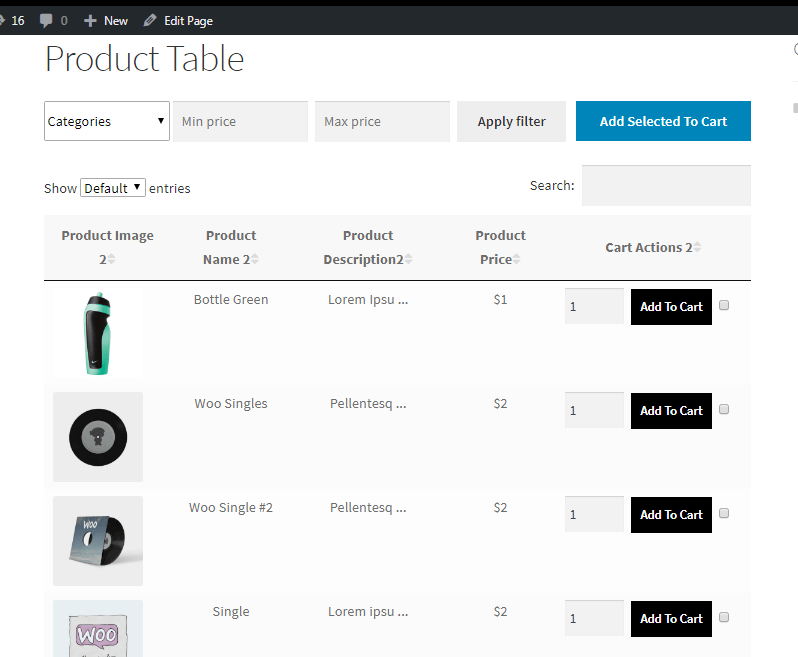Click Apply filter button
Viewport: 798px width, 657px height.
coord(511,121)
